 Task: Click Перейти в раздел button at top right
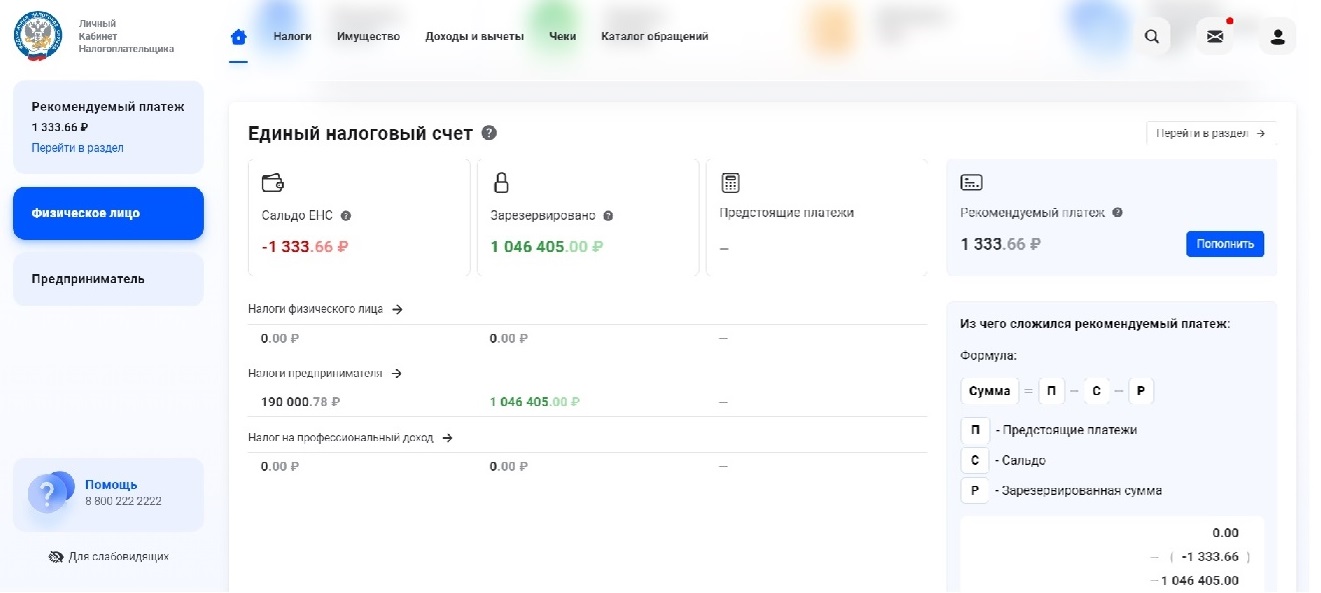pos(1210,133)
